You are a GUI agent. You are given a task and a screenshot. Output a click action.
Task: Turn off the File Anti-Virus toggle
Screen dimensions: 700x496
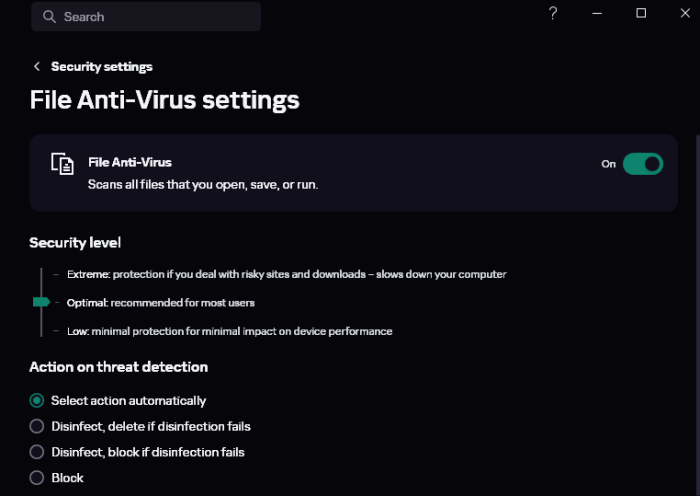642,164
